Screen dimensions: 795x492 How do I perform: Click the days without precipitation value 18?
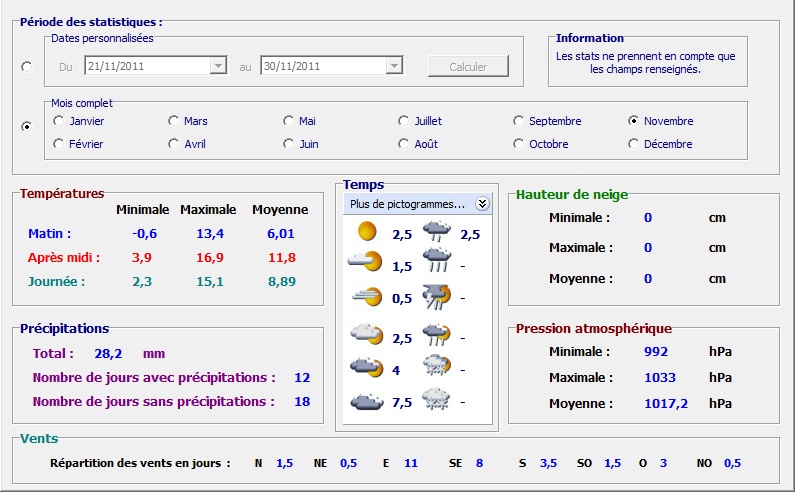point(302,401)
